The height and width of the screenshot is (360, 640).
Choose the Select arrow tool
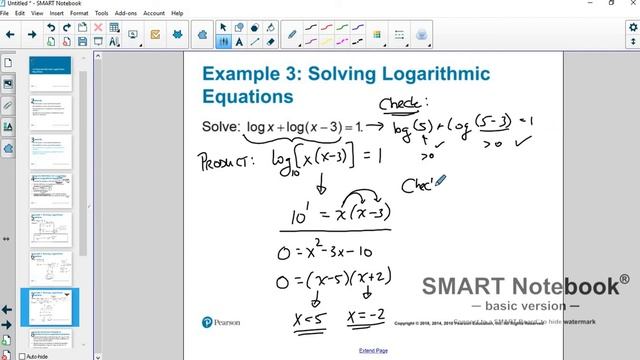click(x=223, y=27)
